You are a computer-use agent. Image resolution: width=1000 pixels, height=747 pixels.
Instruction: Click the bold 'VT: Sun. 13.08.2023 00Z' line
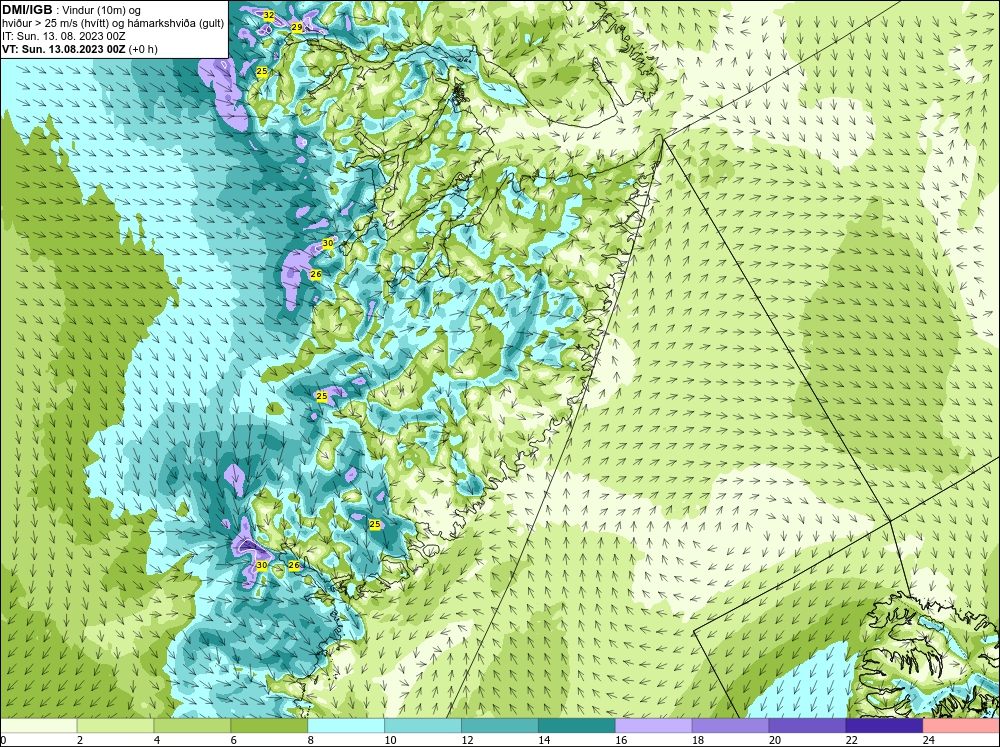click(x=64, y=48)
